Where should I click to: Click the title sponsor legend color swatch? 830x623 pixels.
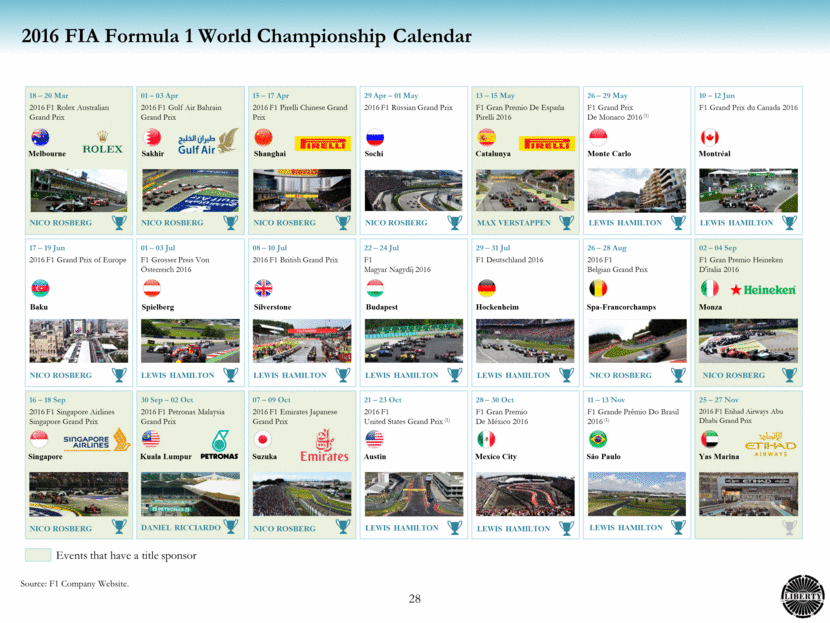[37, 555]
